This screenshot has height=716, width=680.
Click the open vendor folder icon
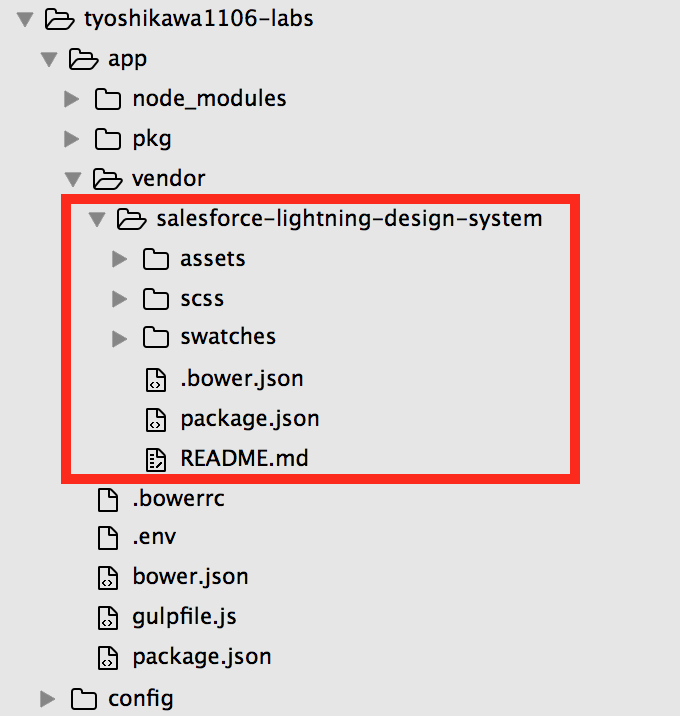click(x=107, y=179)
